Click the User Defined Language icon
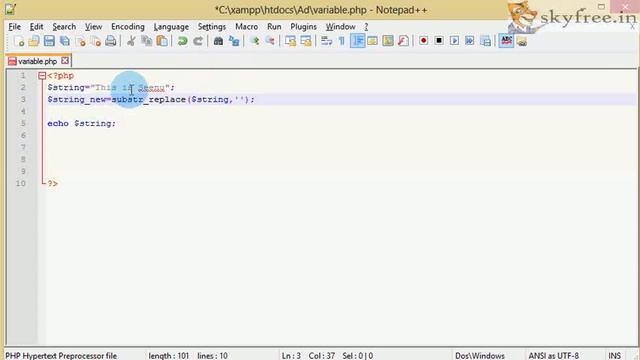The image size is (640, 360). 372,41
